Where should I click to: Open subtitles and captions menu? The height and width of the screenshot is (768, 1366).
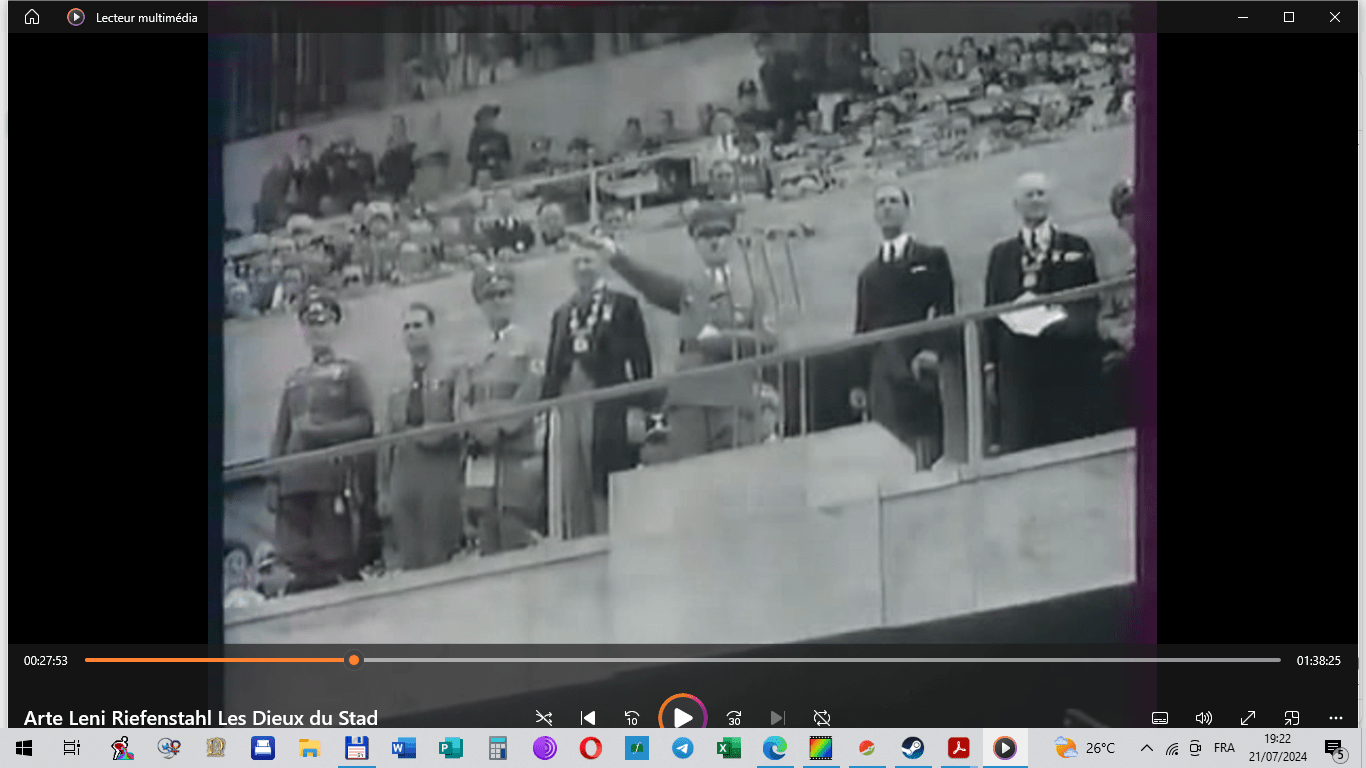tap(1160, 718)
